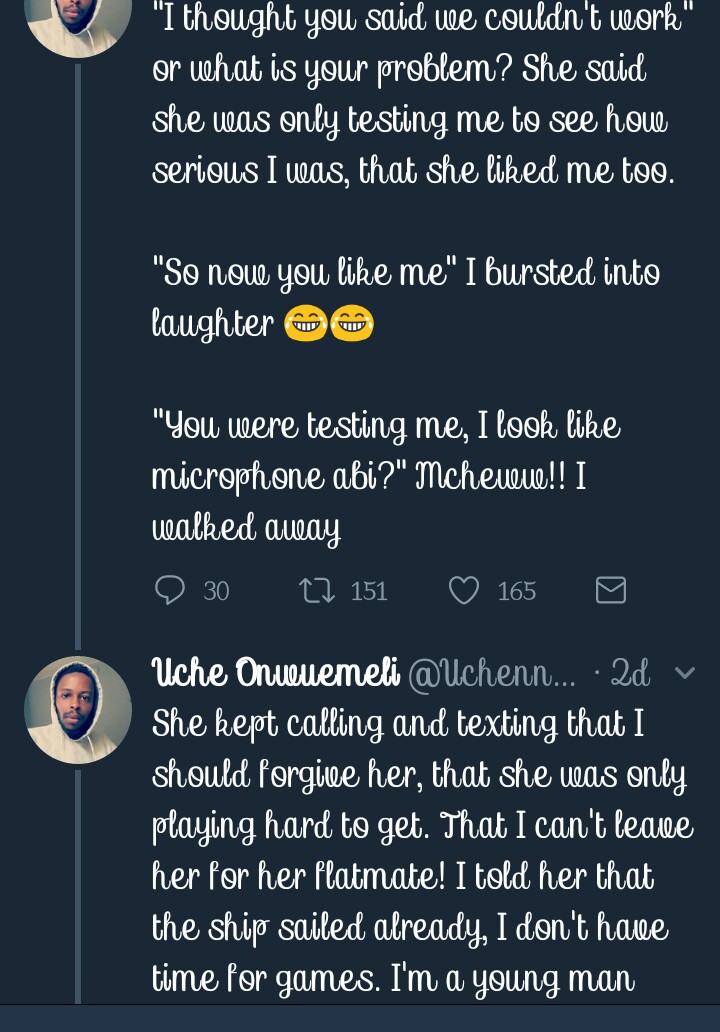Open tweet via the 2d timestamp
Viewport: 720px width, 1032px height.
630,674
